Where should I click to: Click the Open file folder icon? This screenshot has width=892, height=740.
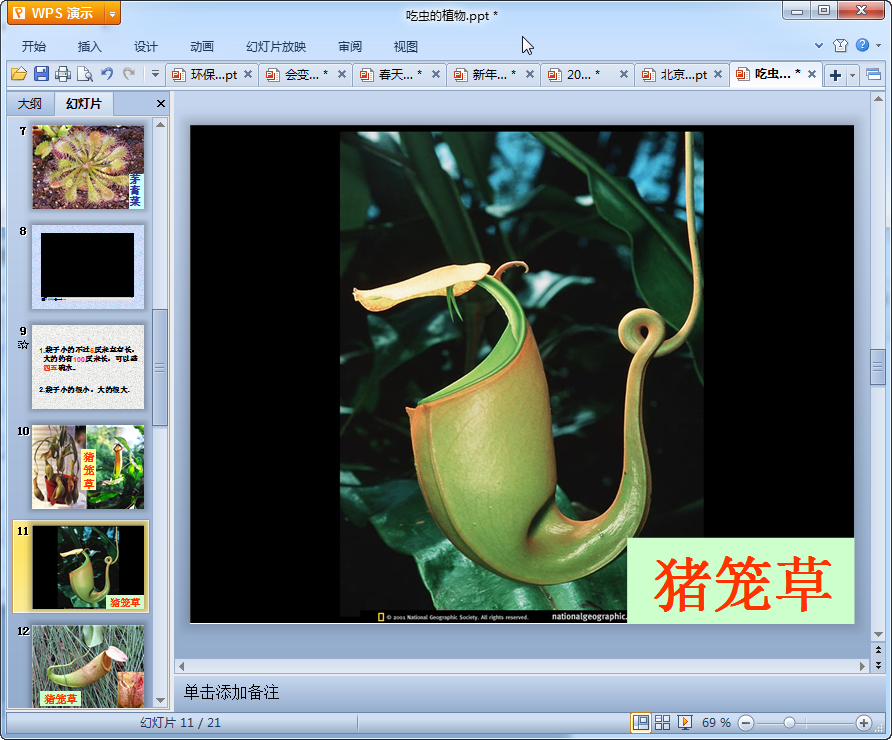click(18, 74)
